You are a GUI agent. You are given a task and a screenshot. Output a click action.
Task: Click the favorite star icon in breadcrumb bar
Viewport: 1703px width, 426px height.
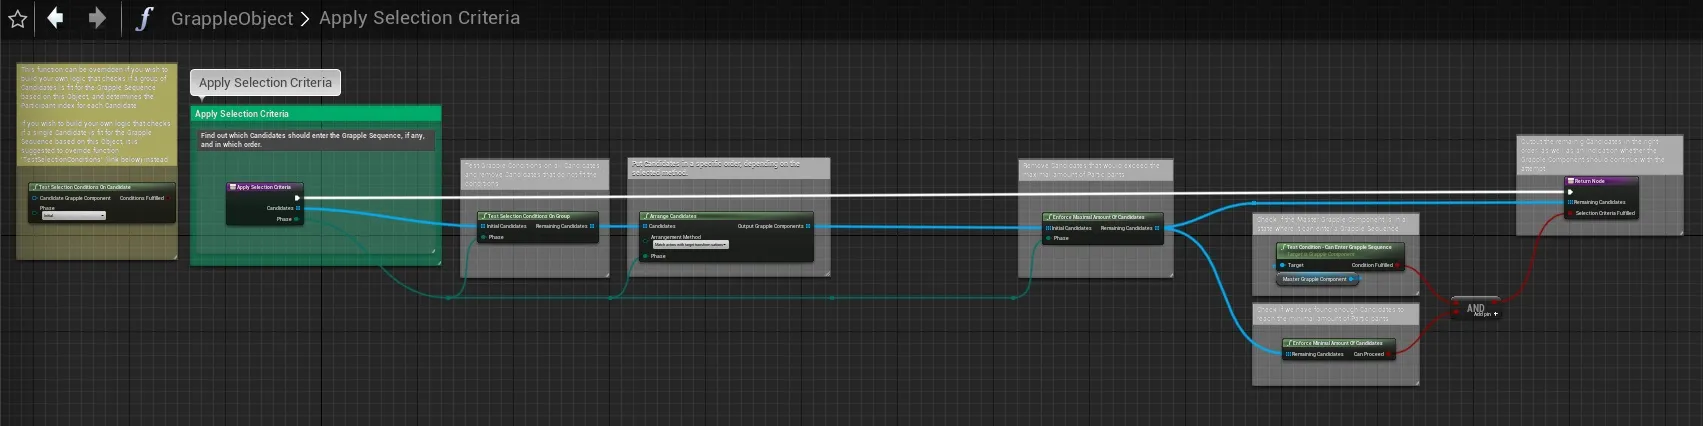click(17, 18)
